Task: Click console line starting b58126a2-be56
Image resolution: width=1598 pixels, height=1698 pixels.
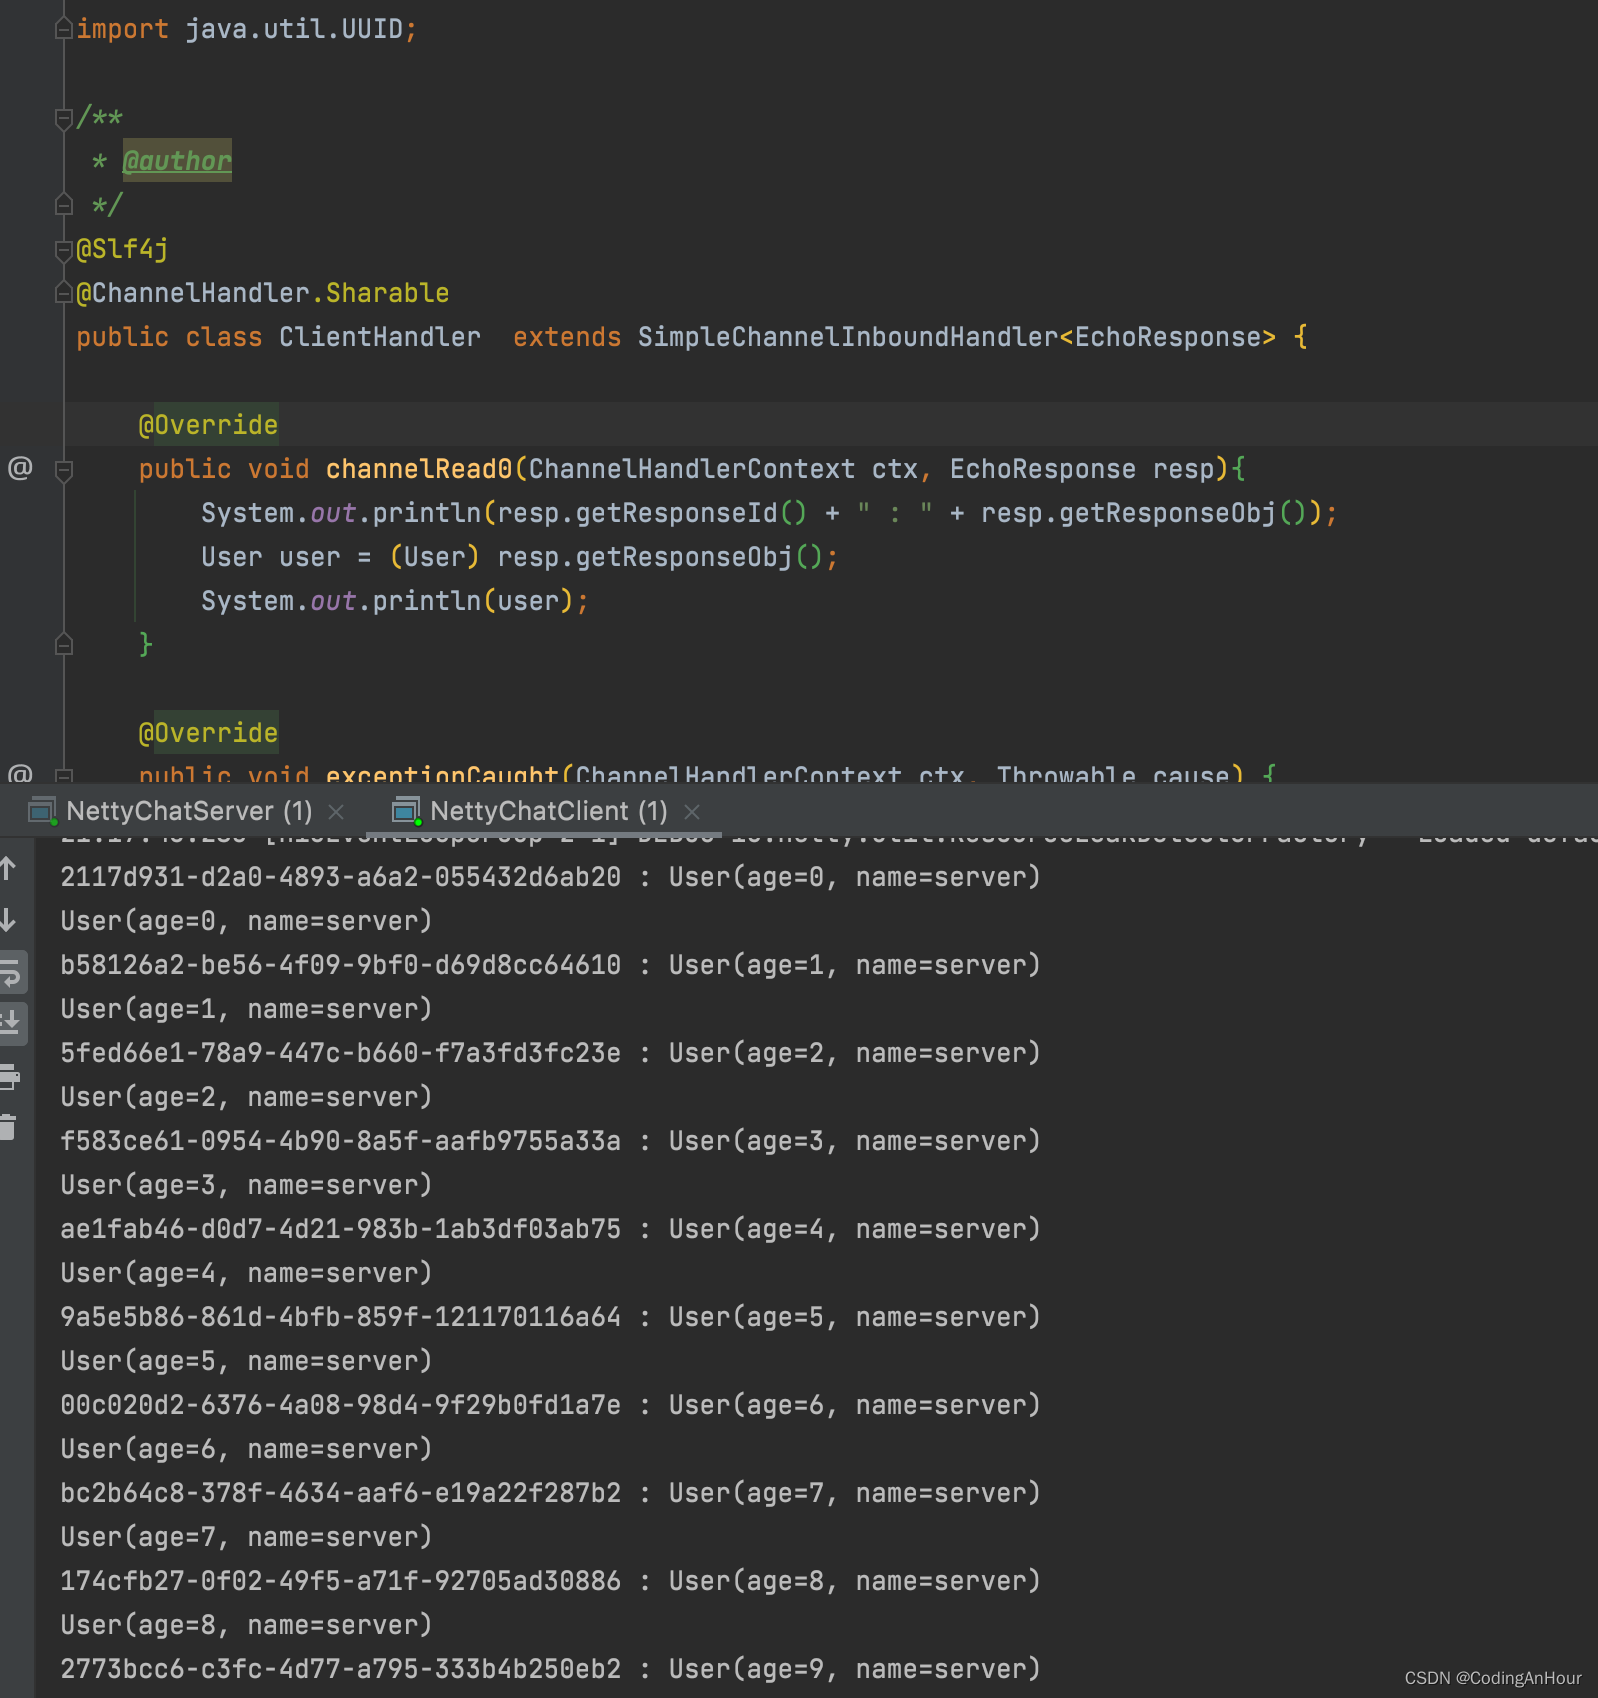Action: [550, 965]
